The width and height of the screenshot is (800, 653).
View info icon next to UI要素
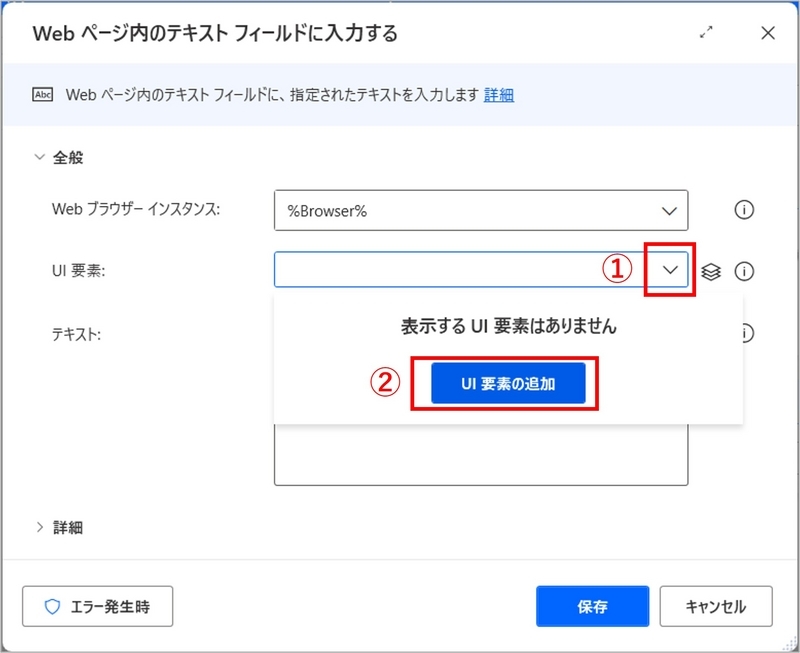click(743, 270)
